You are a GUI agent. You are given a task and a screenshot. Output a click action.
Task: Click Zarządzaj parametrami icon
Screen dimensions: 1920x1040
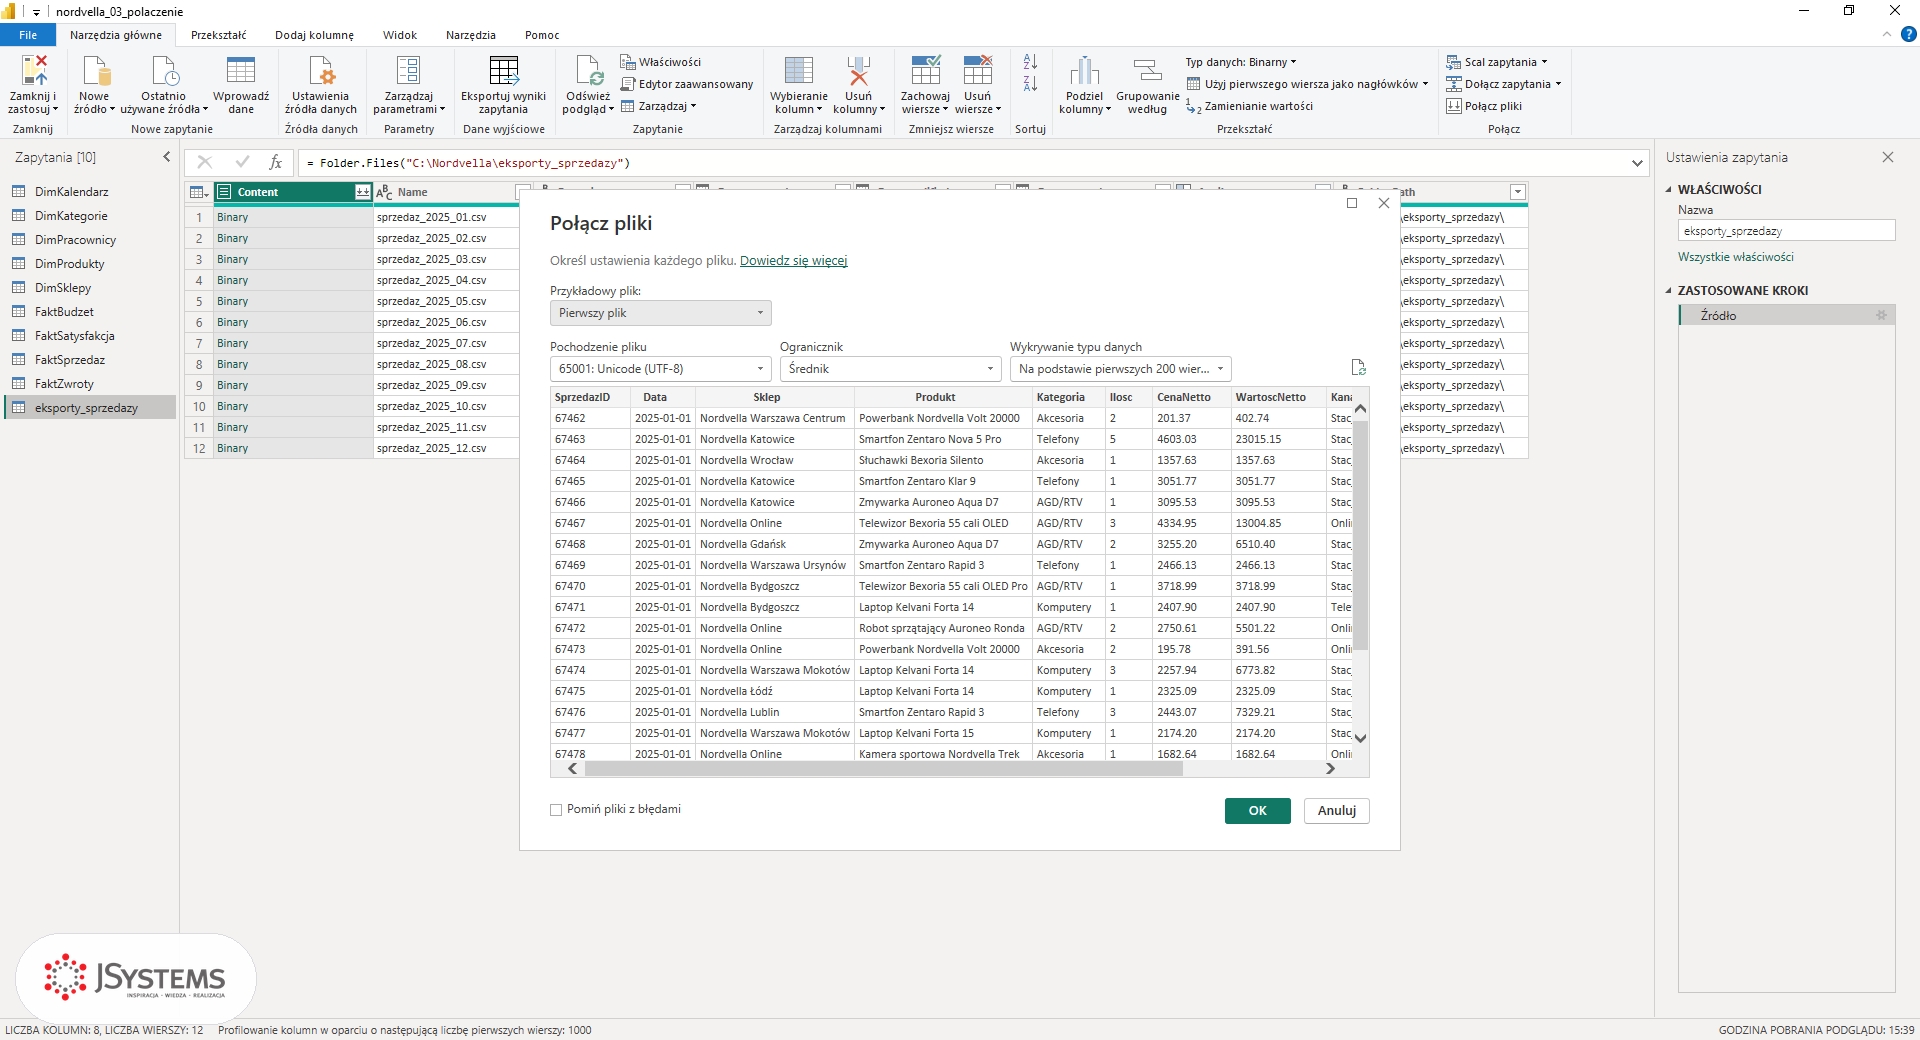click(408, 70)
